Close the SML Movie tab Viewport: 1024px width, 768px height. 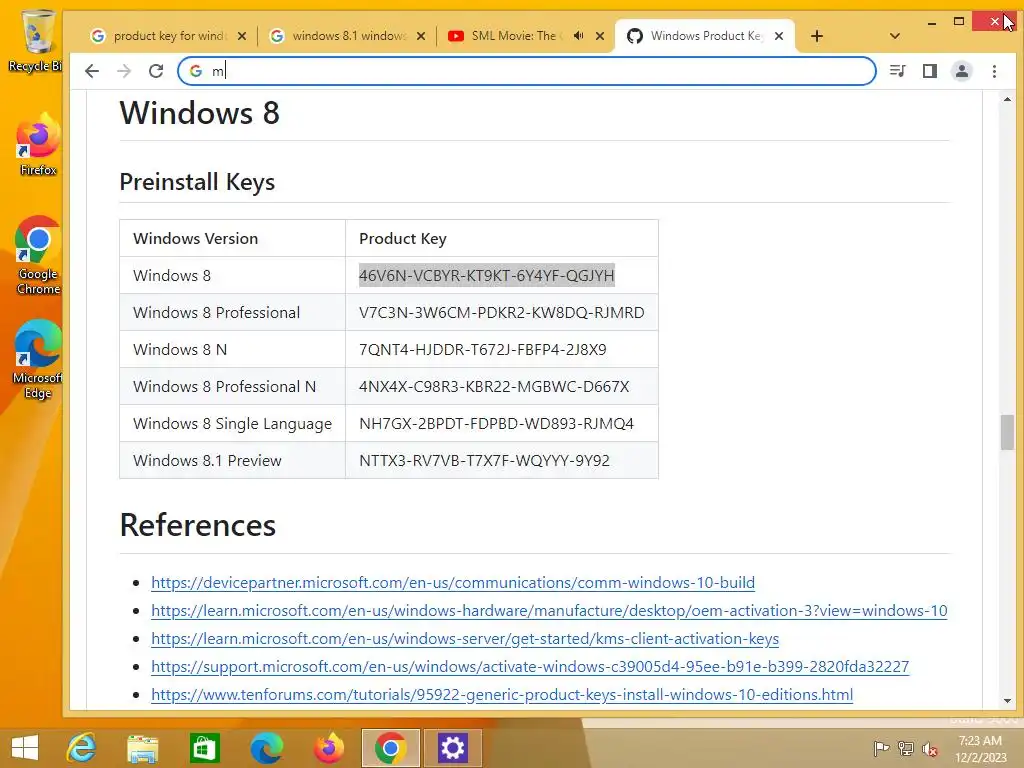coord(600,36)
